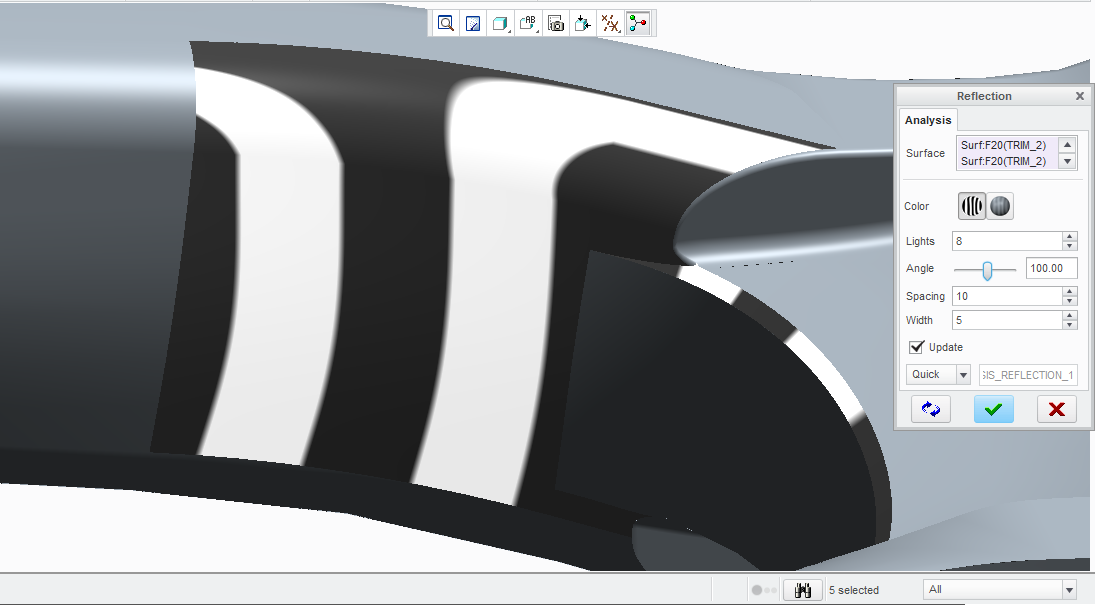This screenshot has height=605, width=1095.
Task: Click the saved views camera icon
Action: (x=556, y=23)
